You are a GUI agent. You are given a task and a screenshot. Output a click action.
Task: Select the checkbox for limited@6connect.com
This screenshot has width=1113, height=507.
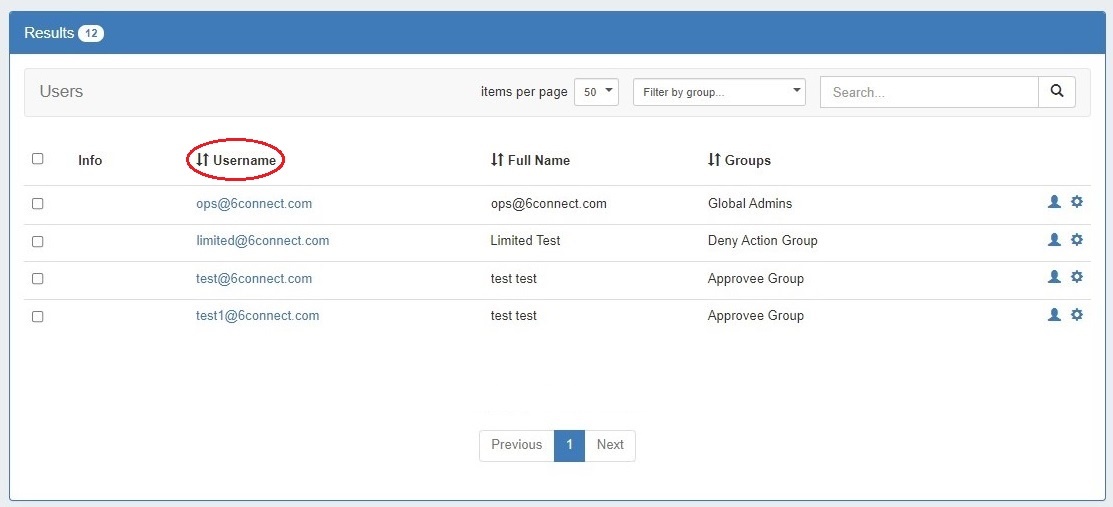(38, 241)
